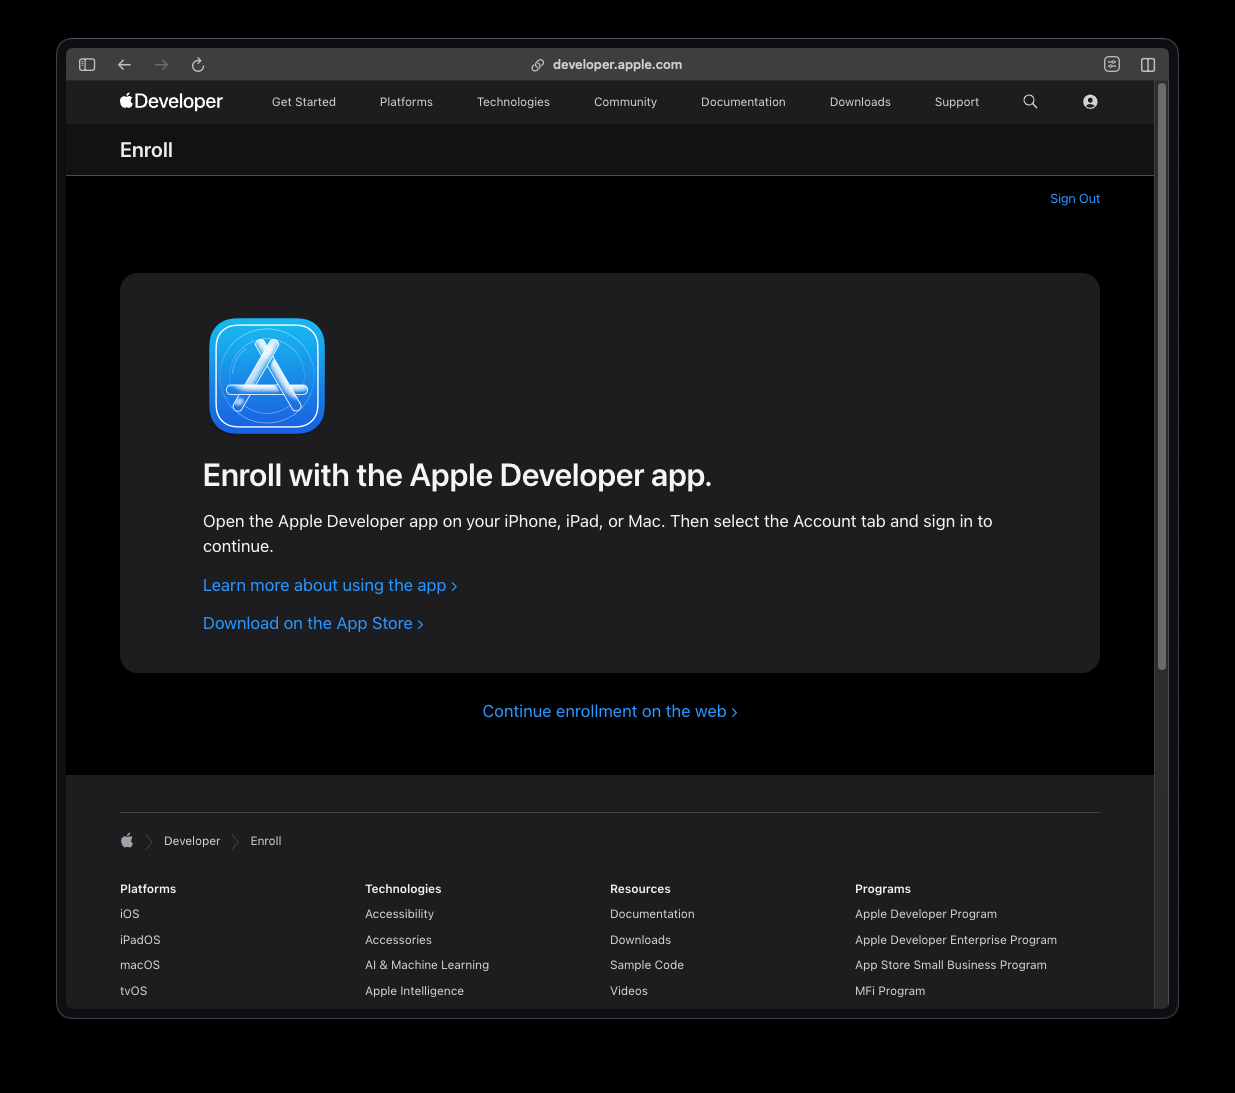Open the MFi Program footer link
This screenshot has width=1235, height=1093.
tap(890, 991)
